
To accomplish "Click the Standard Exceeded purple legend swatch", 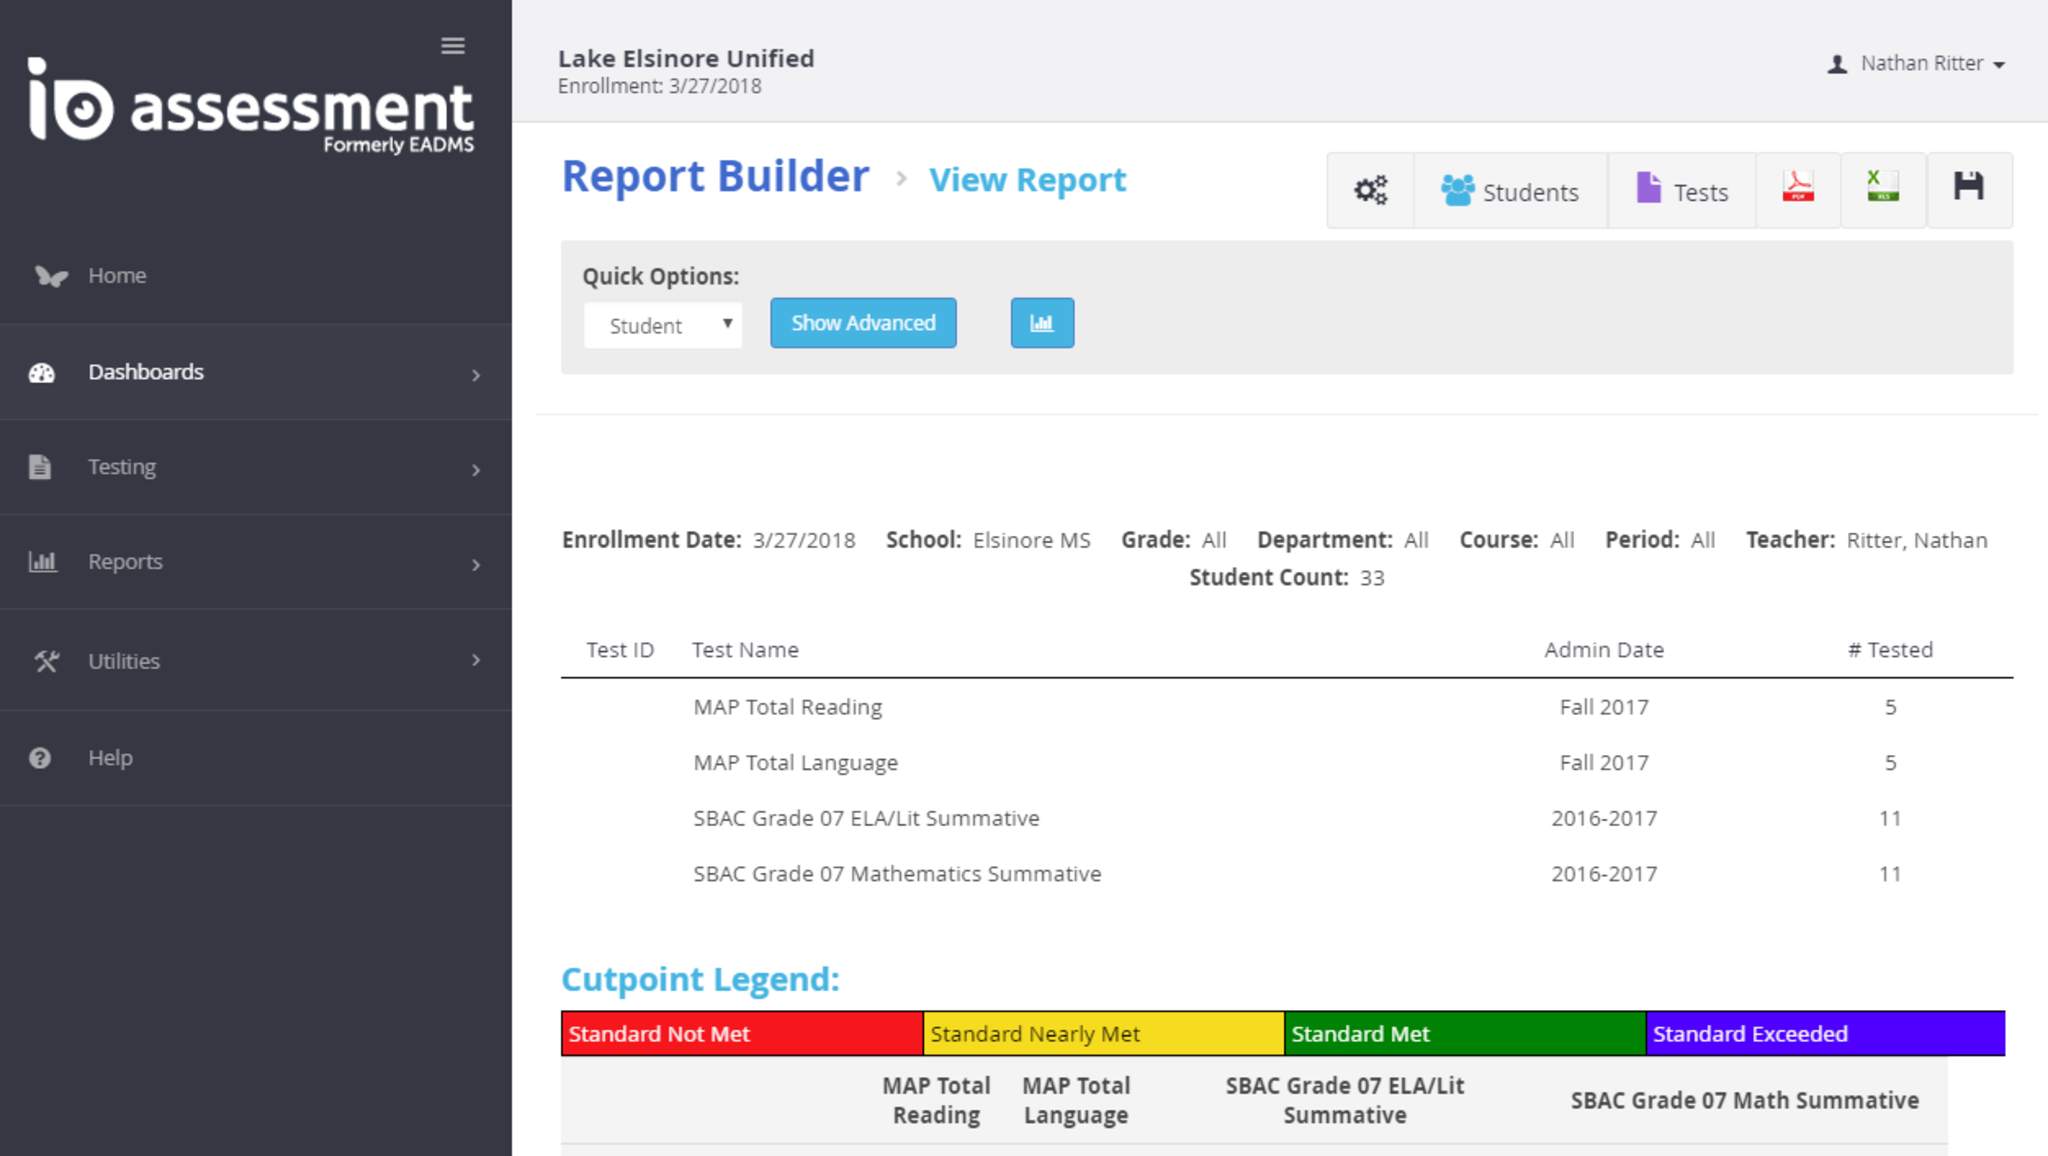I will [x=1824, y=1034].
